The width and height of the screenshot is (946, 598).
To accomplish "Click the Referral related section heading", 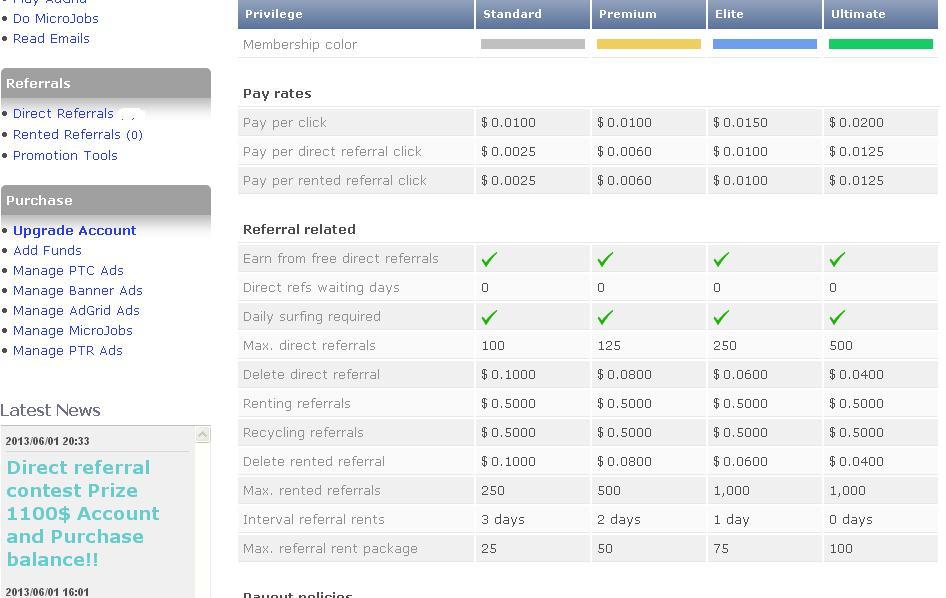I will (x=299, y=229).
